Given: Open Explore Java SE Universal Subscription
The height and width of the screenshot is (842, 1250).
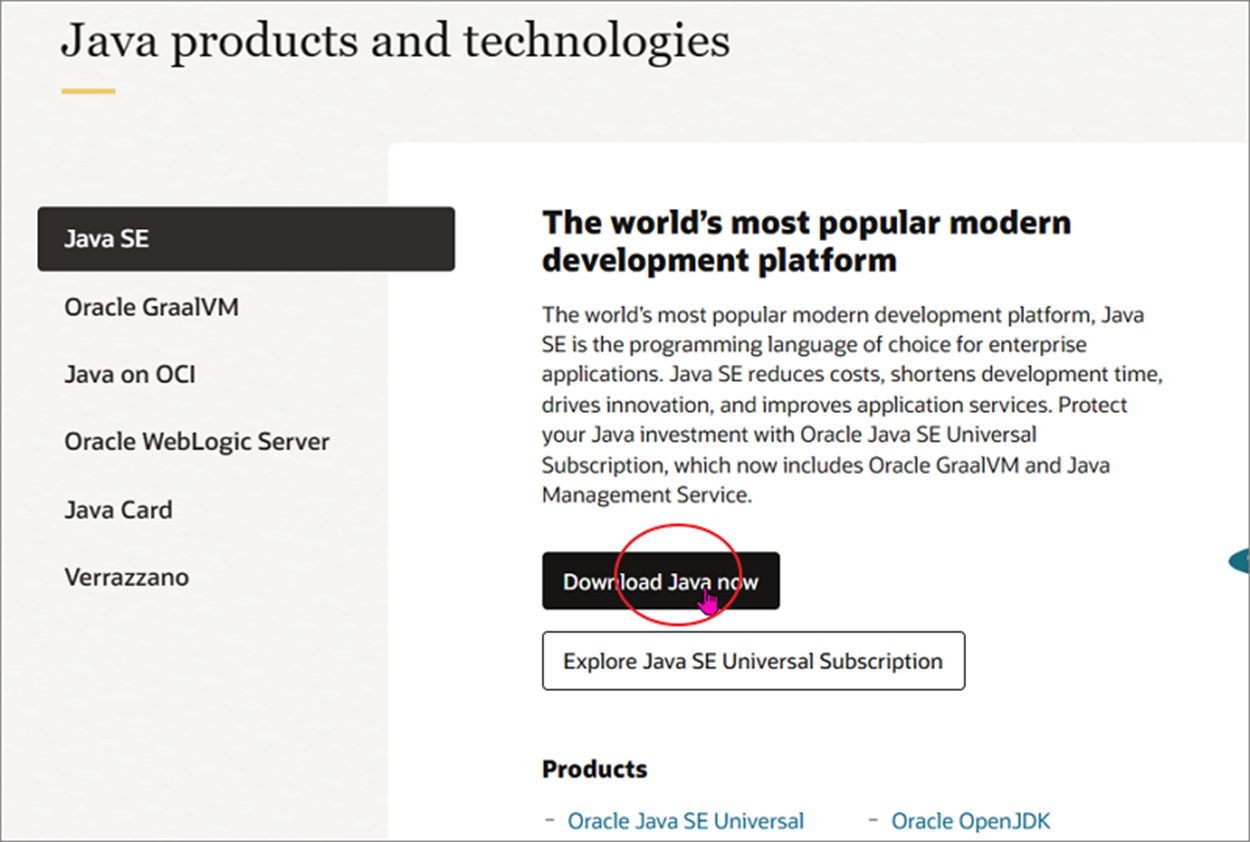Looking at the screenshot, I should point(753,661).
